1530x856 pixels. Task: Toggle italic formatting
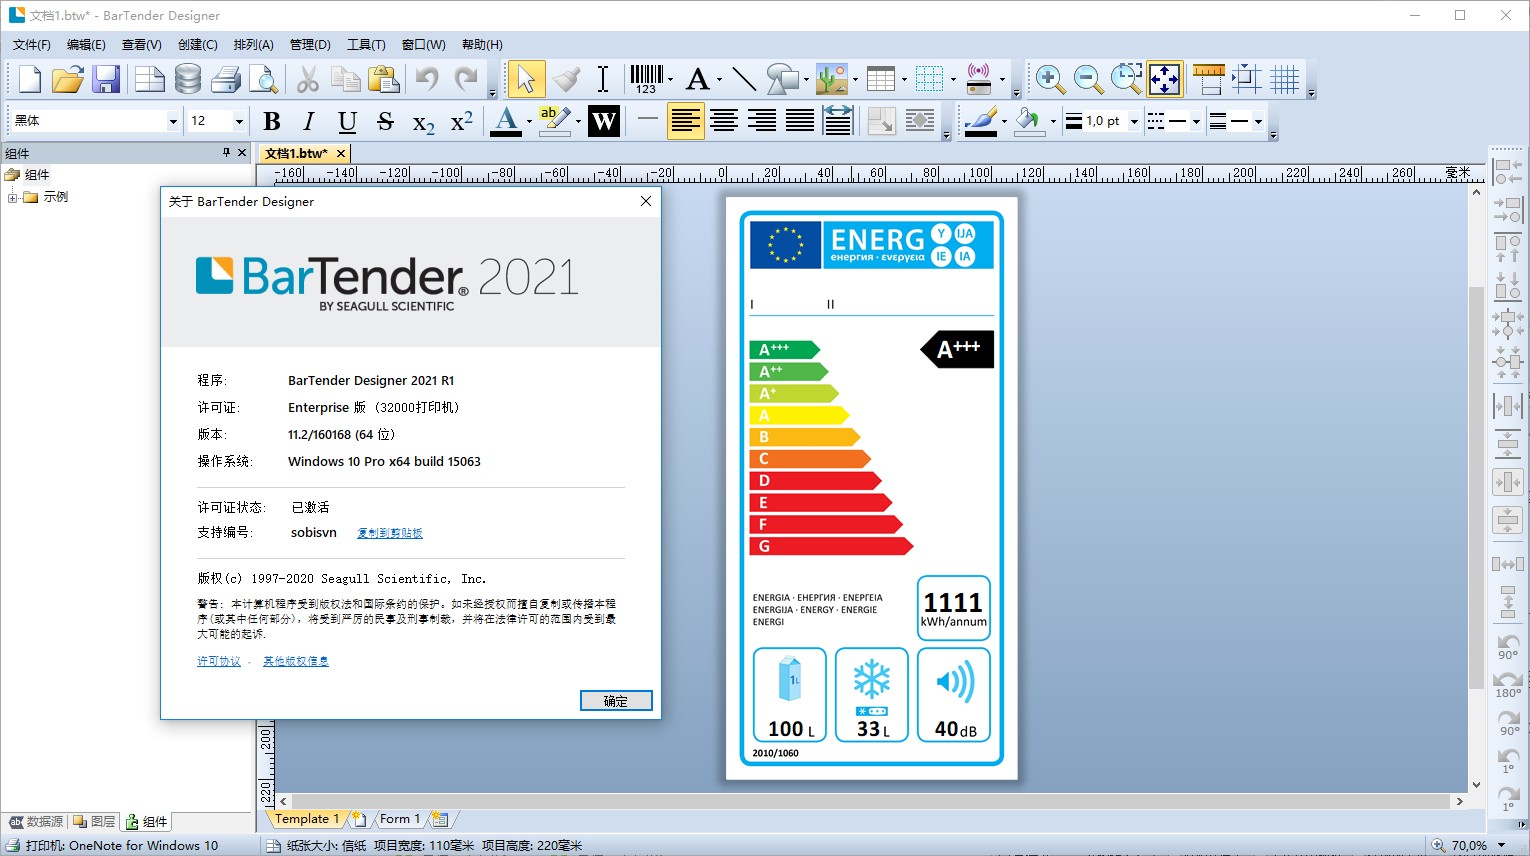[308, 121]
